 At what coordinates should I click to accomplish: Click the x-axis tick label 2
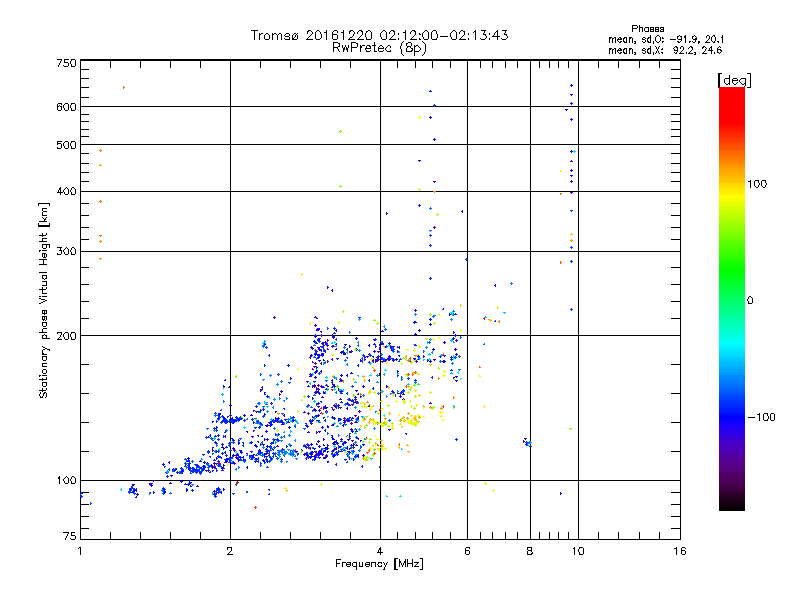230,551
